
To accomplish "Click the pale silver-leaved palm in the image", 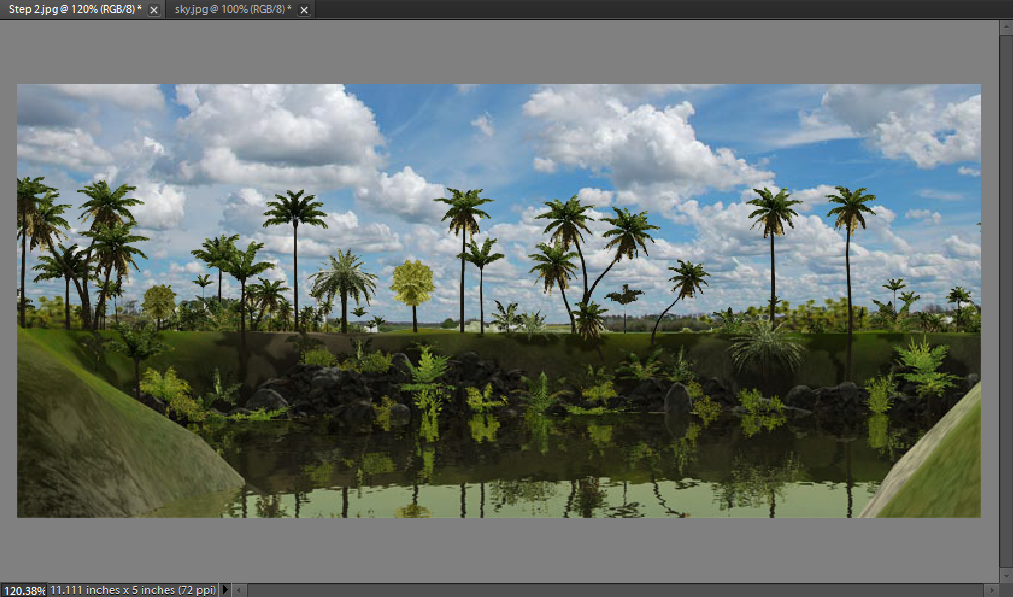I will pyautogui.click(x=342, y=280).
